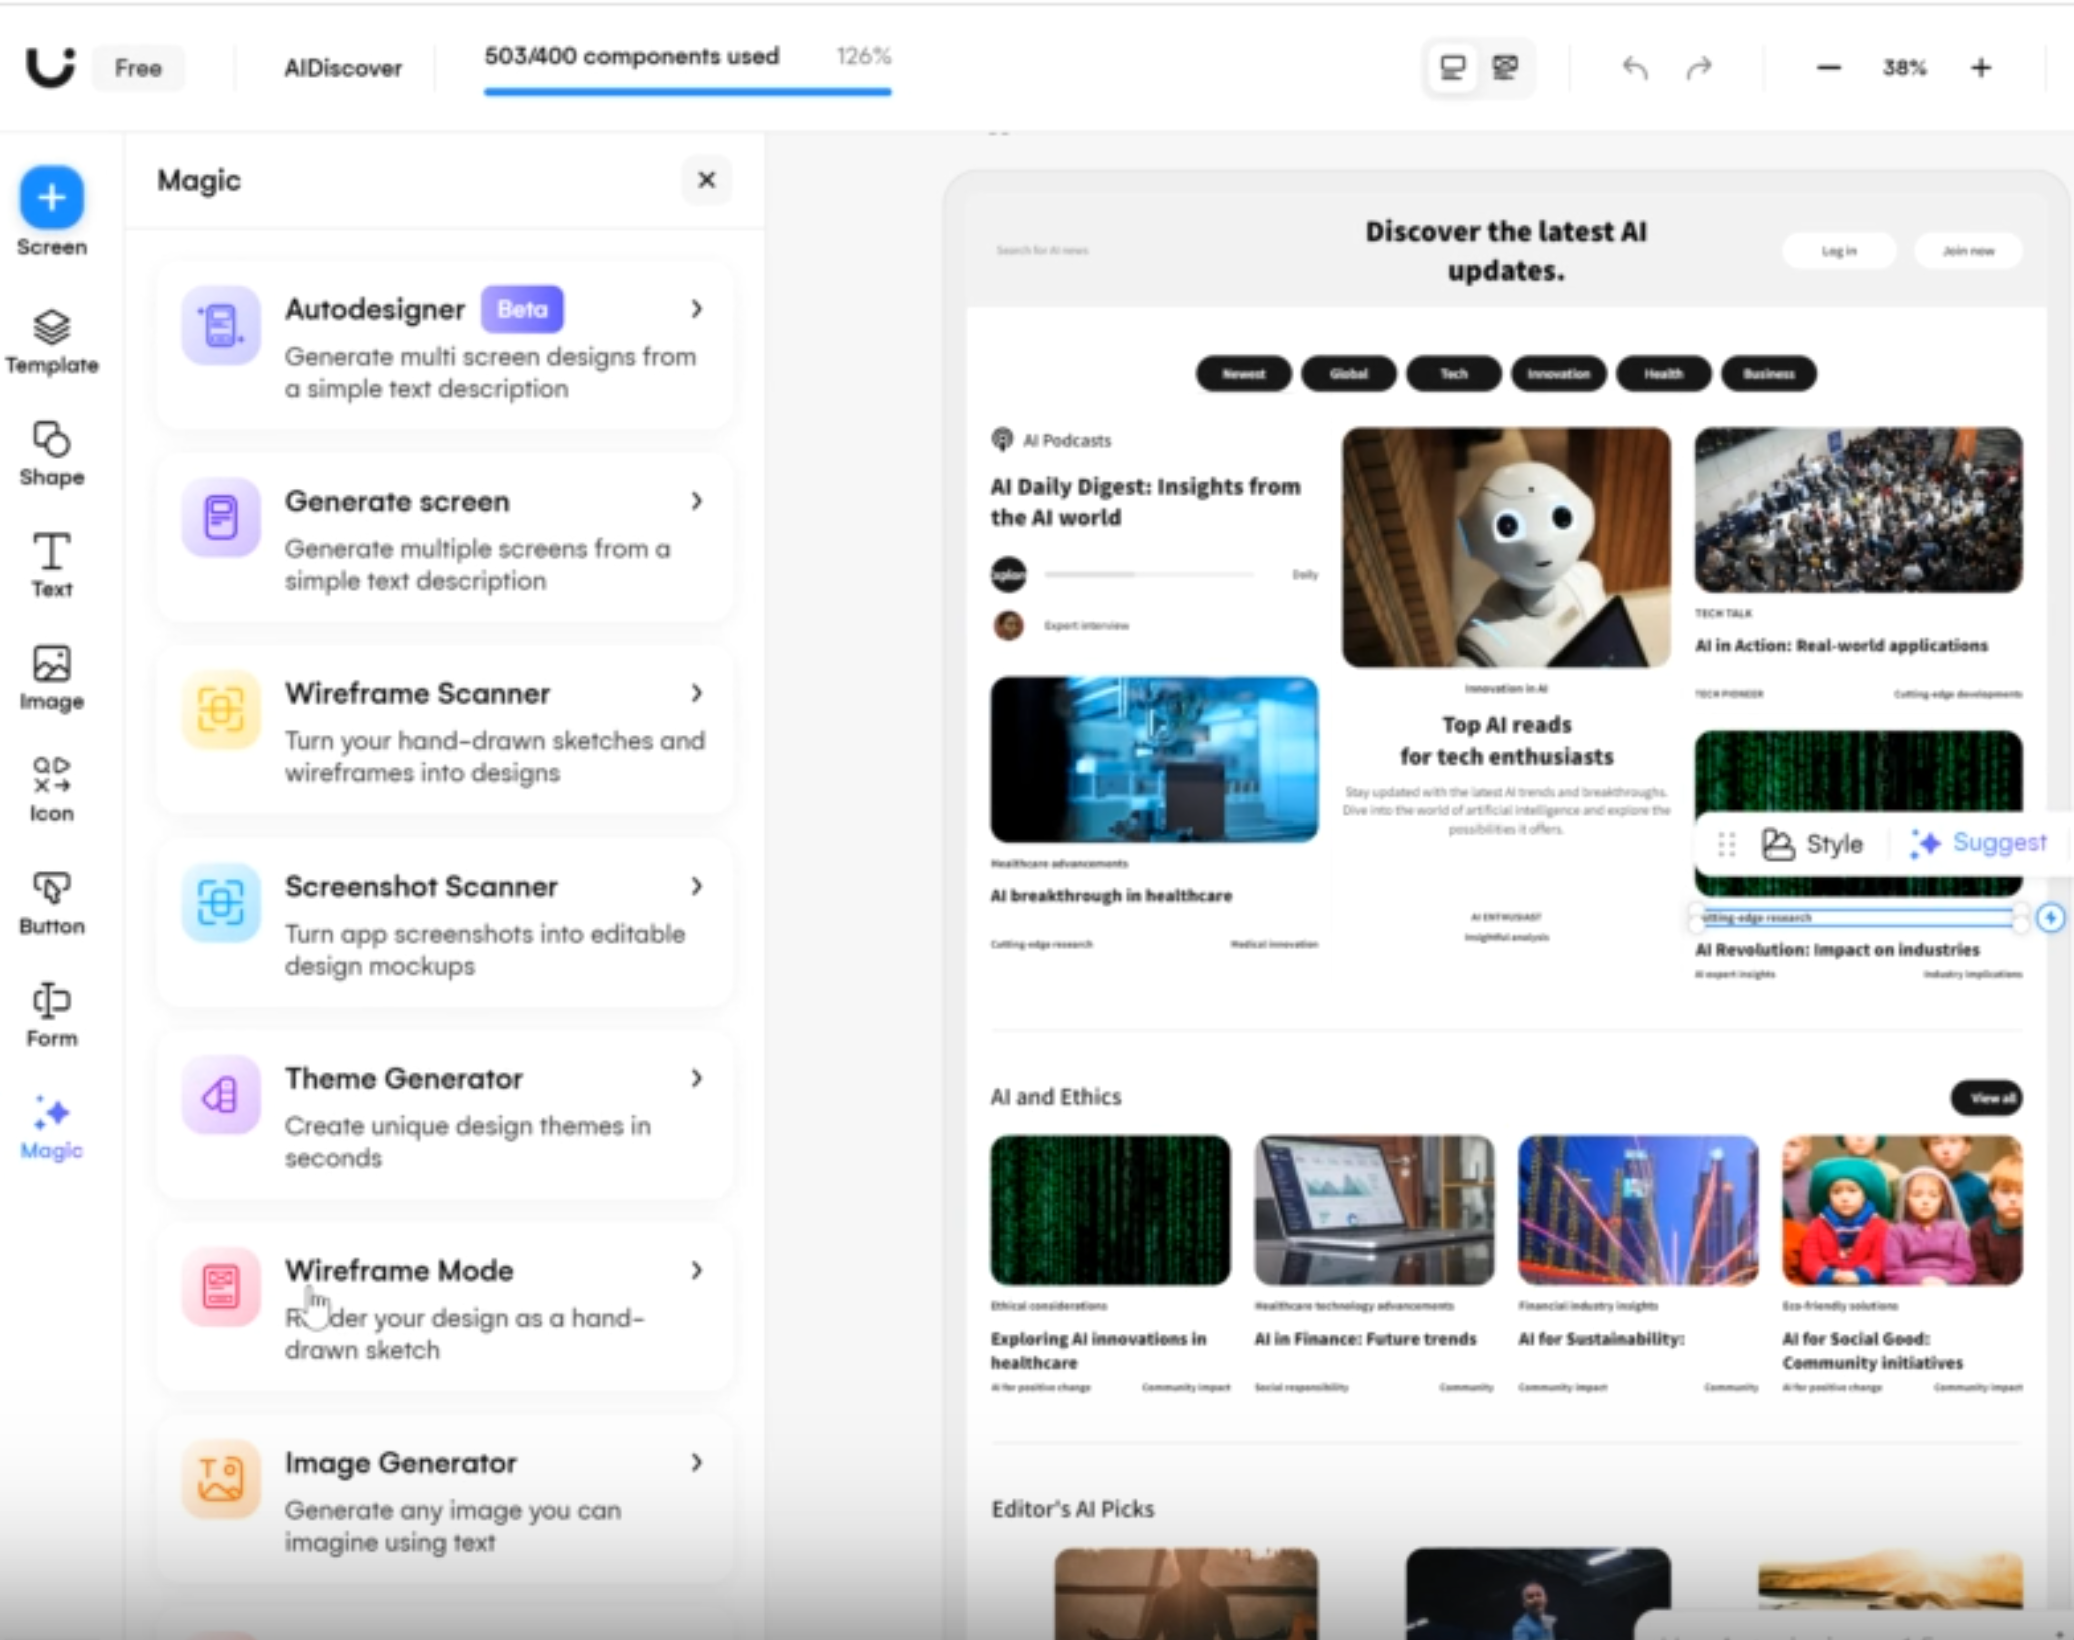The height and width of the screenshot is (1640, 2074).
Task: Switch to multi-screen view mode
Action: tap(1505, 68)
